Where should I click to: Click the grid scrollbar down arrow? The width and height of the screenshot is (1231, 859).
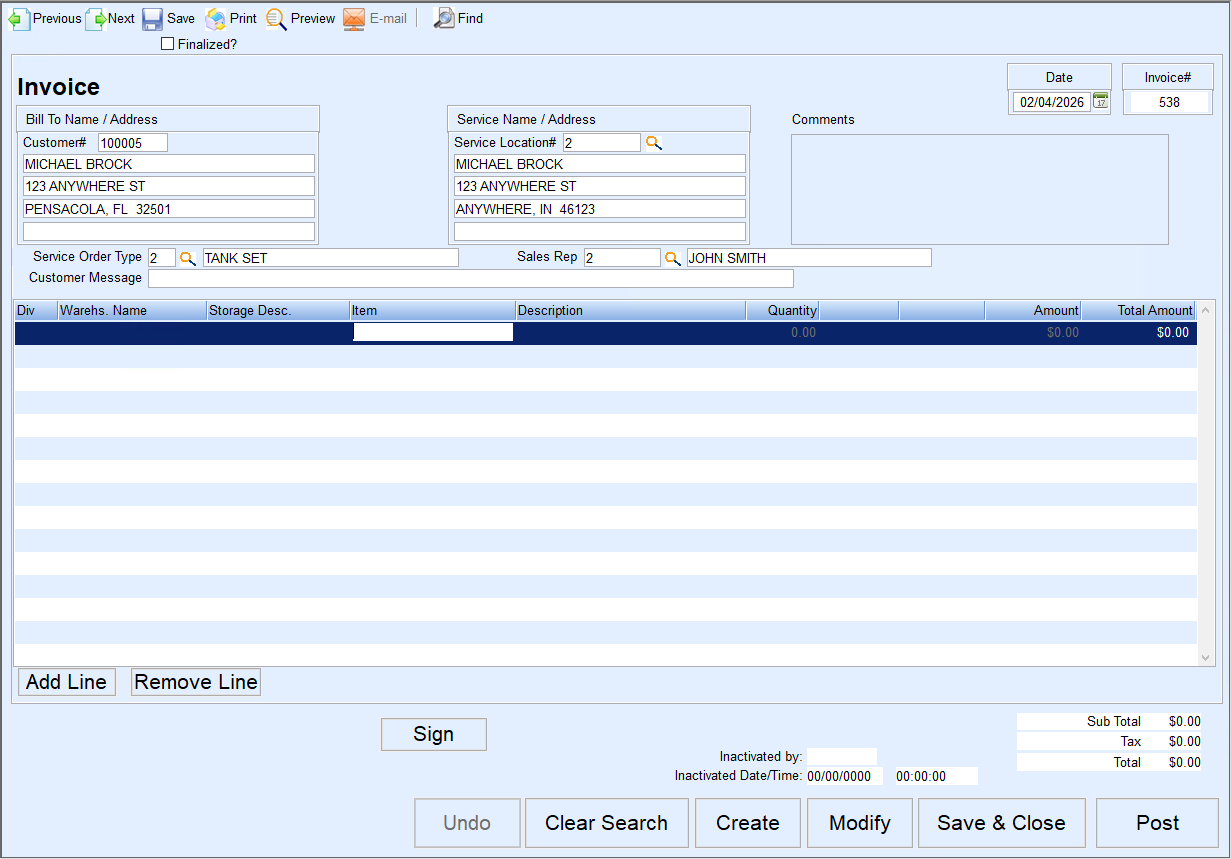[x=1206, y=657]
